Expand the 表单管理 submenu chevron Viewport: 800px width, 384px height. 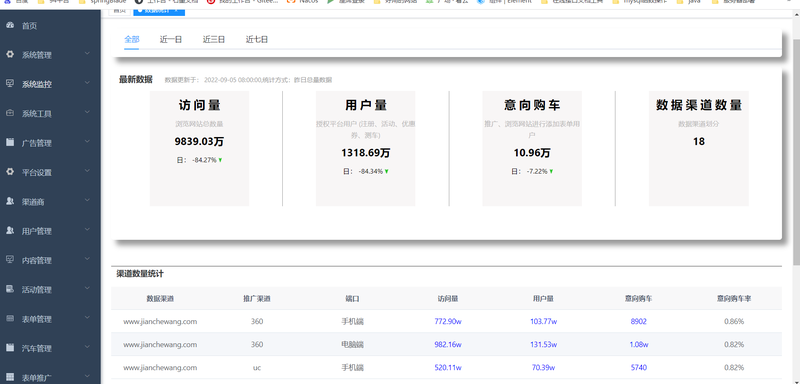pyautogui.click(x=87, y=317)
